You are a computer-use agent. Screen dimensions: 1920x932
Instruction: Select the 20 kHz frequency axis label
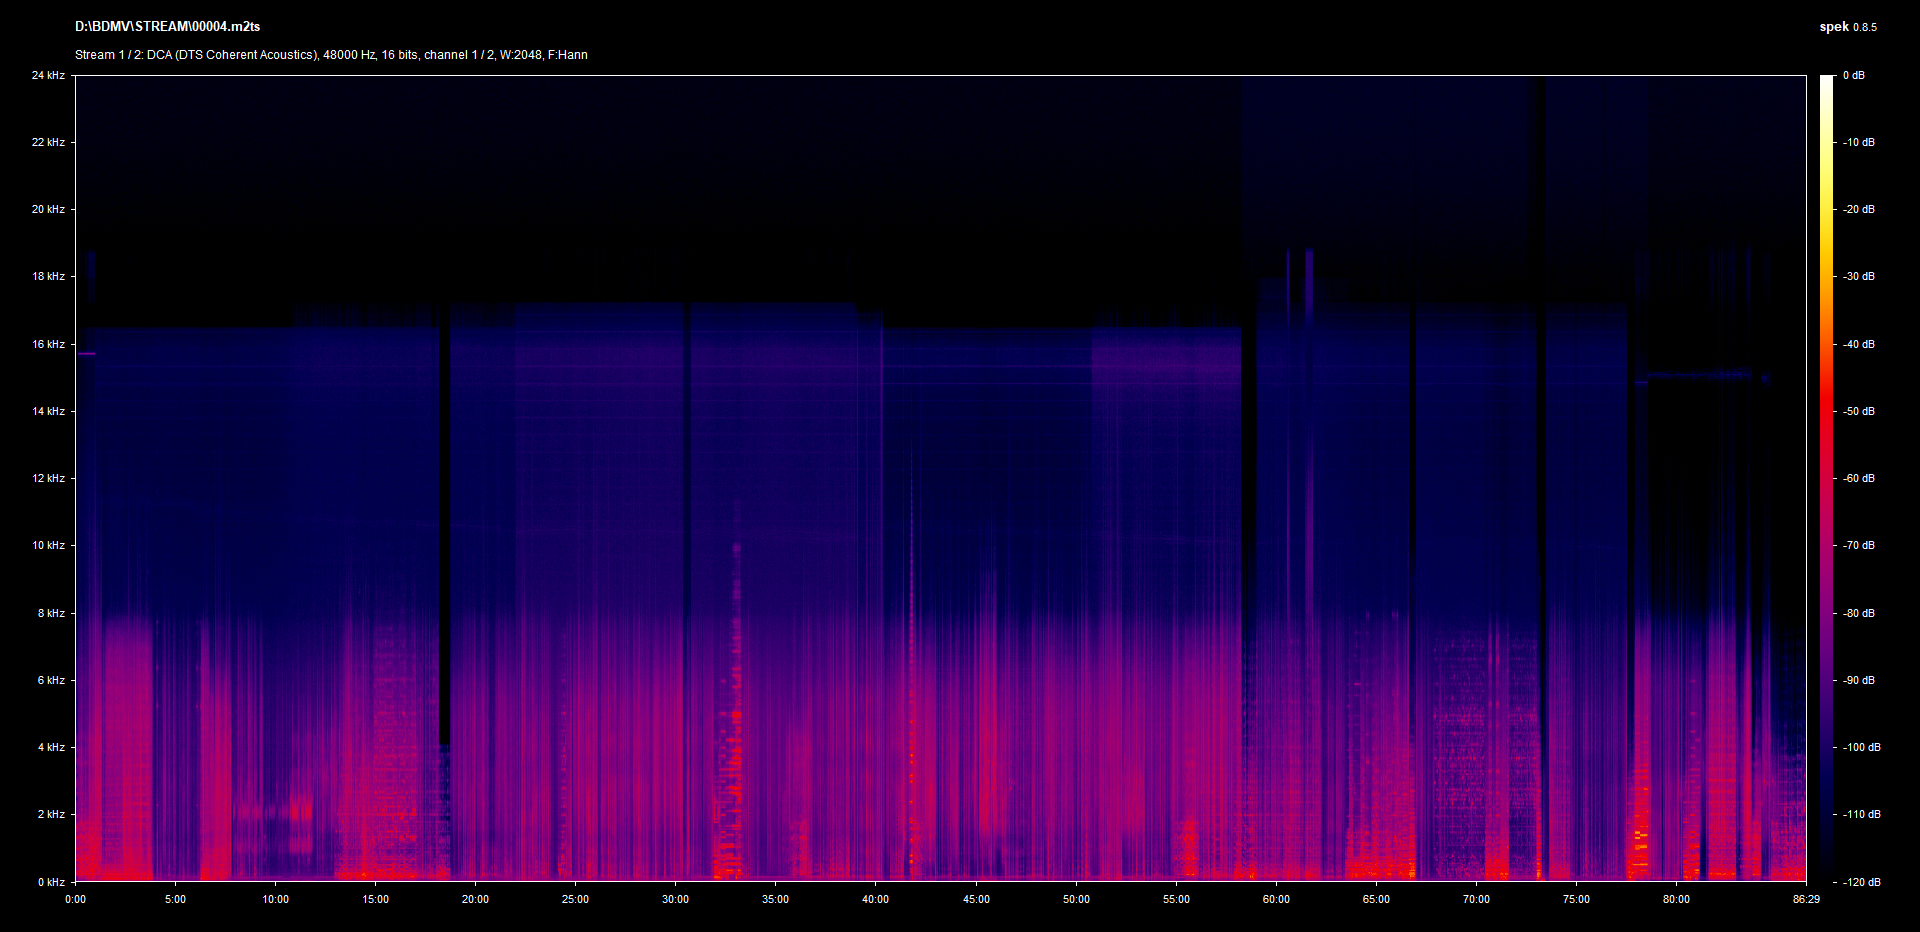[x=48, y=209]
